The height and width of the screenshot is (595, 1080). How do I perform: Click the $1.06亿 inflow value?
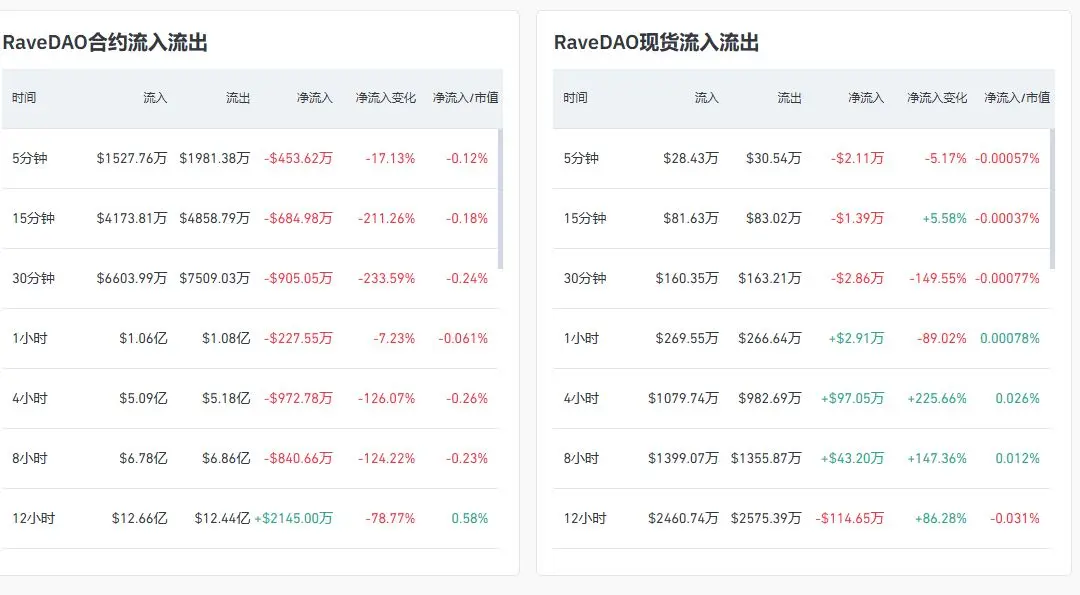tap(143, 338)
